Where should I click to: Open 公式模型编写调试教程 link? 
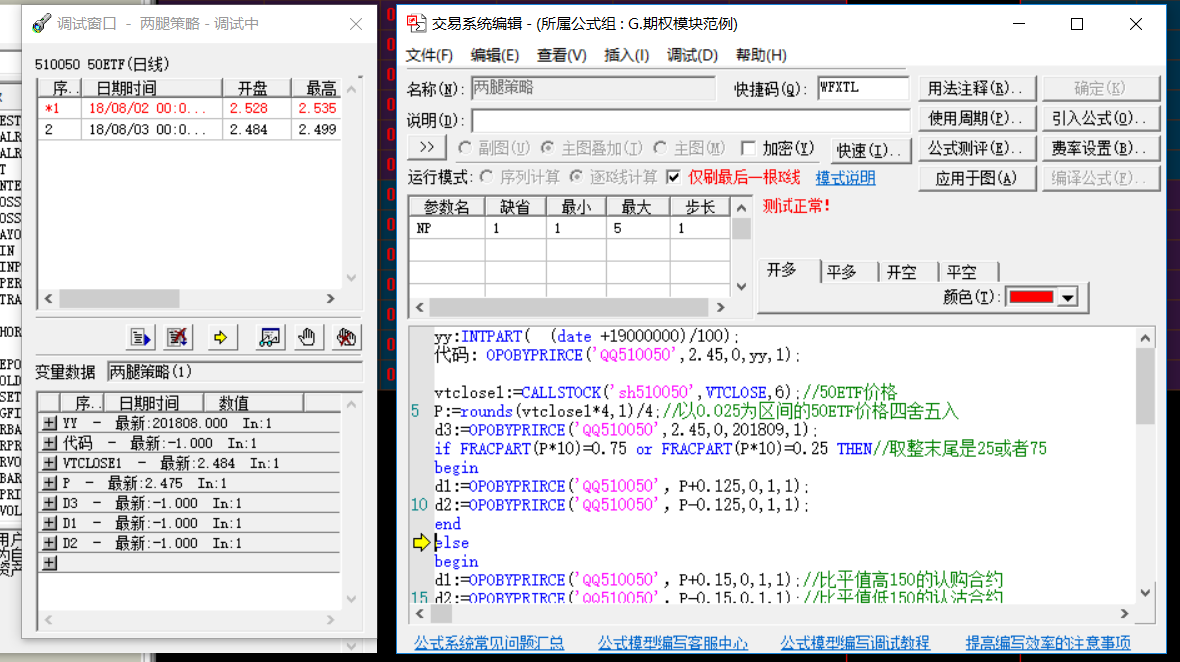click(x=854, y=643)
